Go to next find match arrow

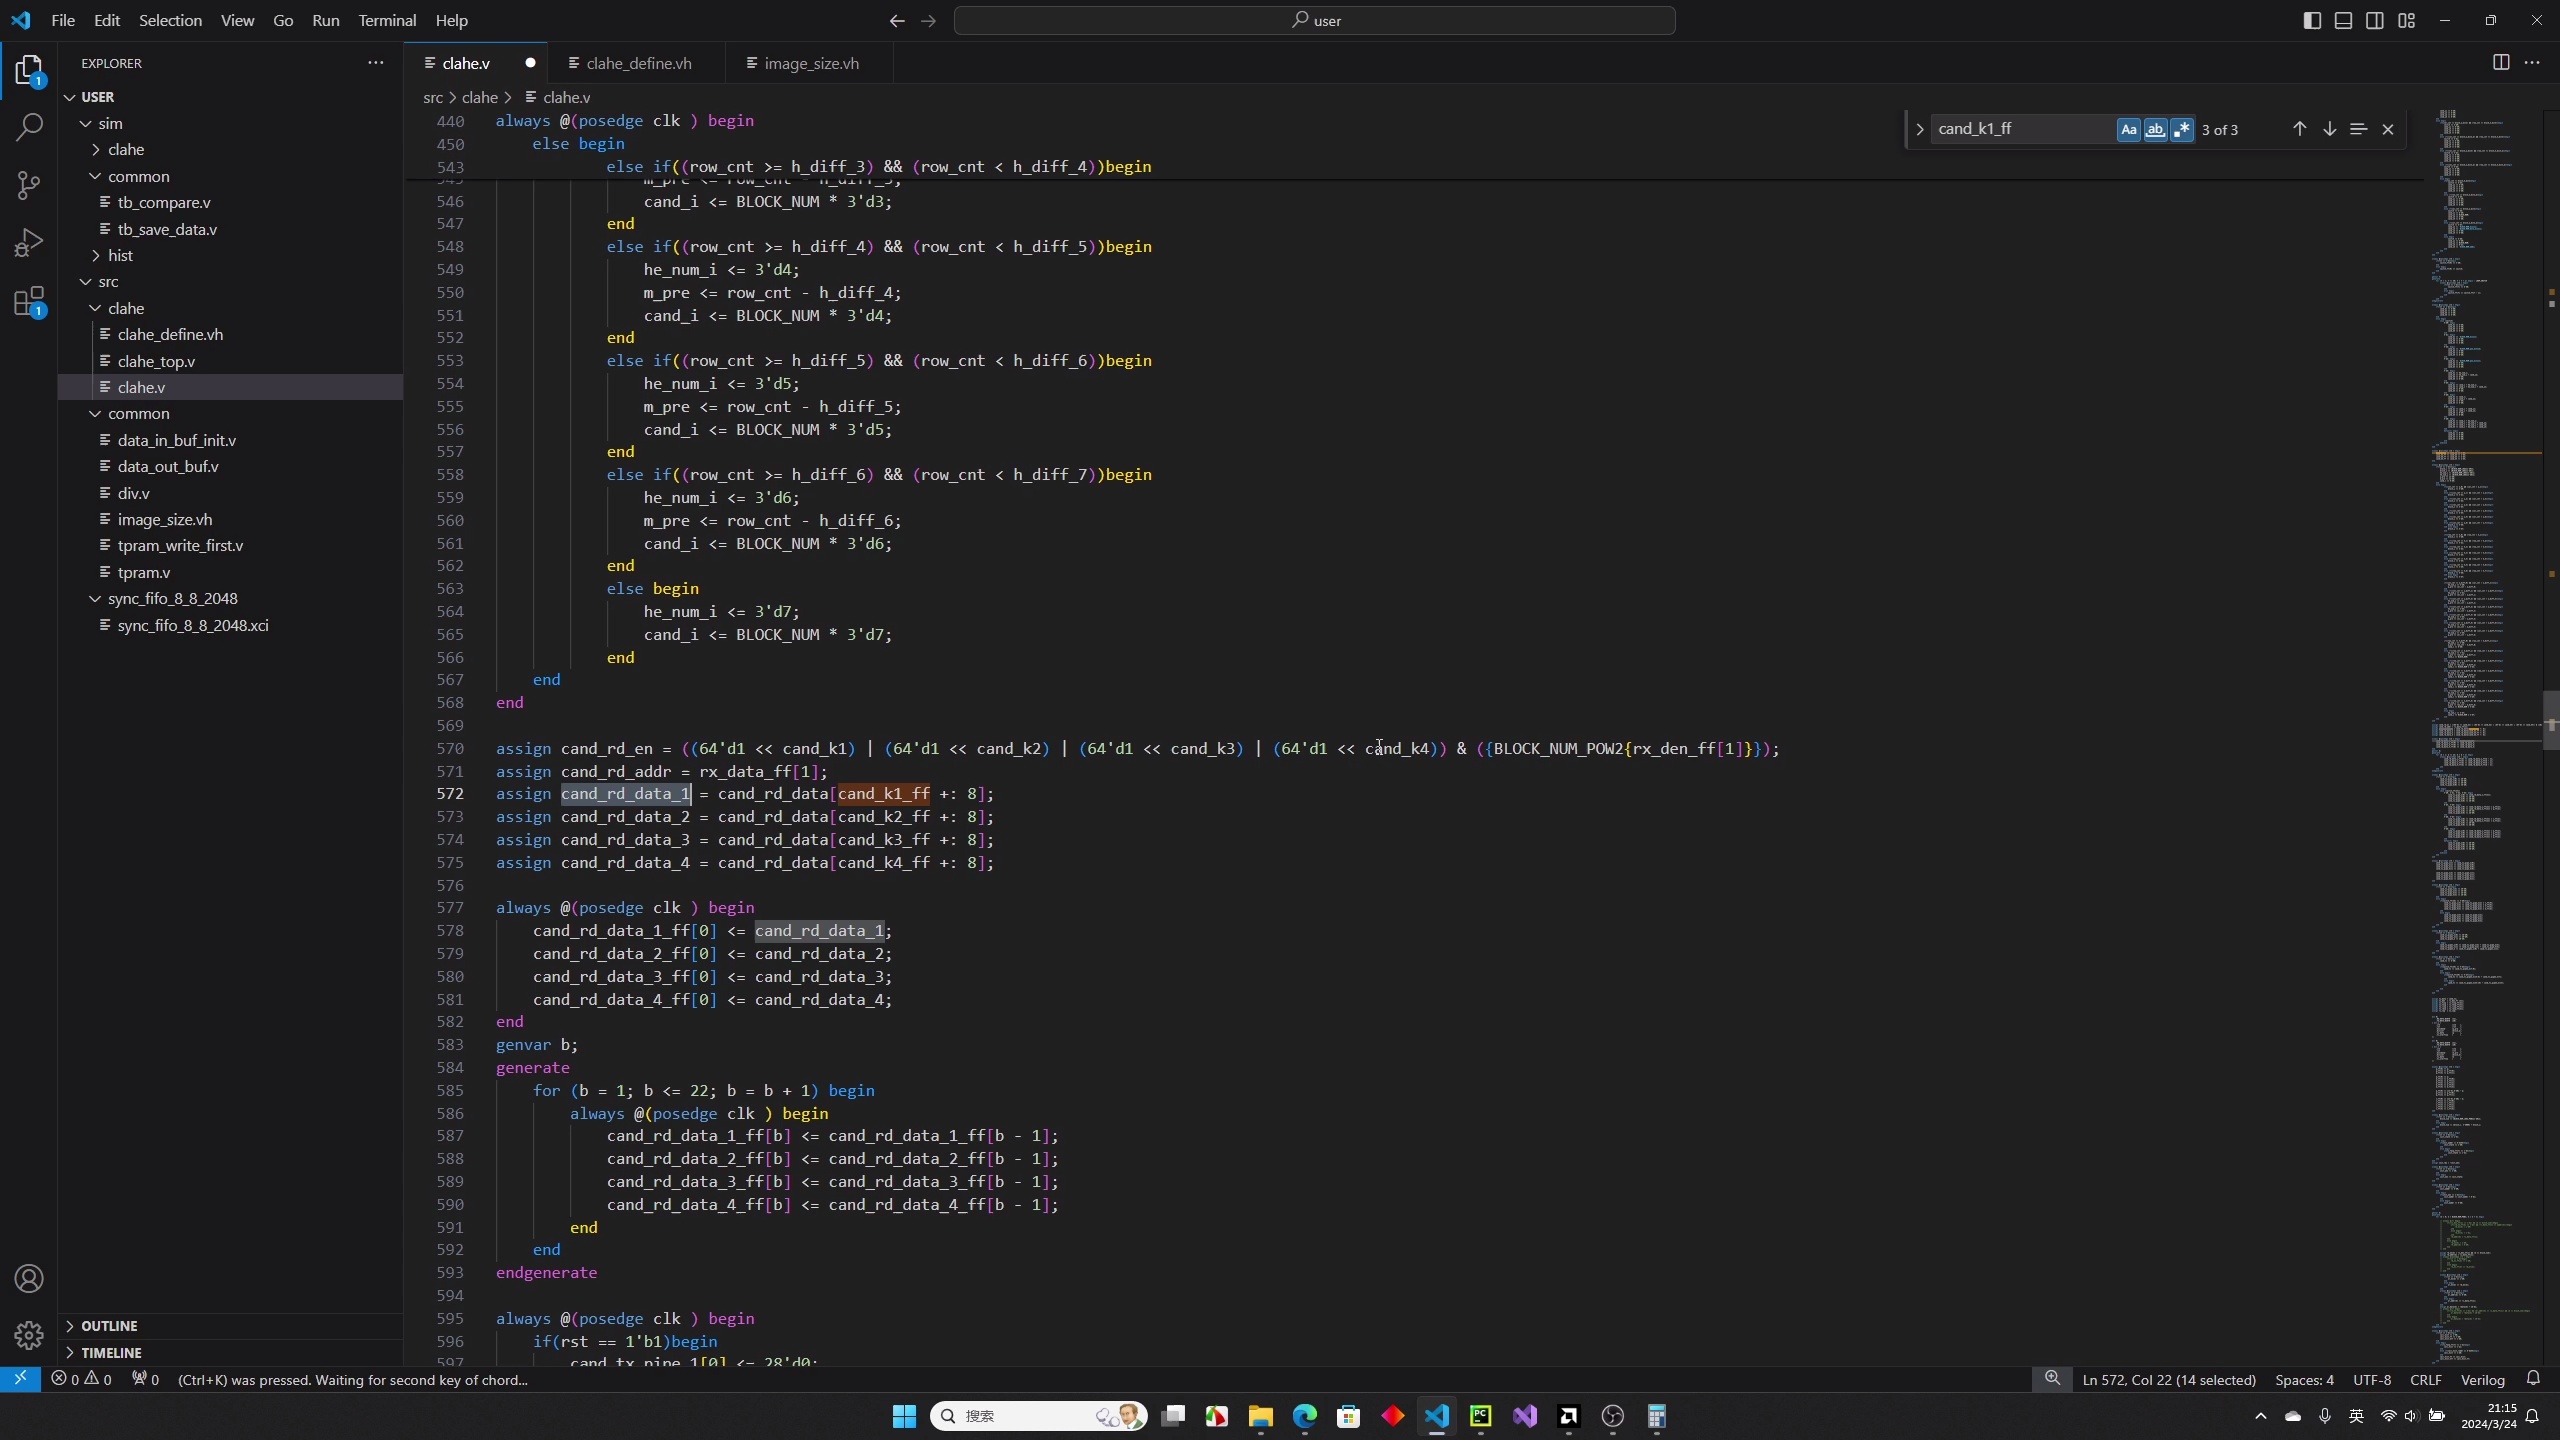2329,129
